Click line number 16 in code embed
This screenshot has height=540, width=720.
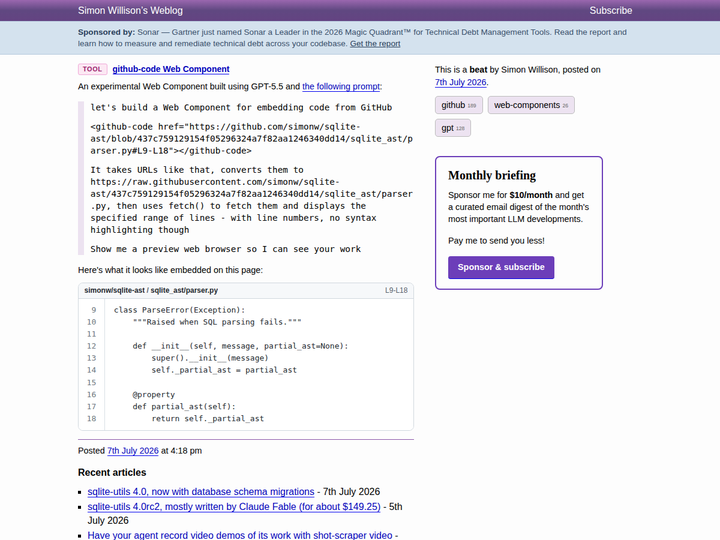(91, 394)
